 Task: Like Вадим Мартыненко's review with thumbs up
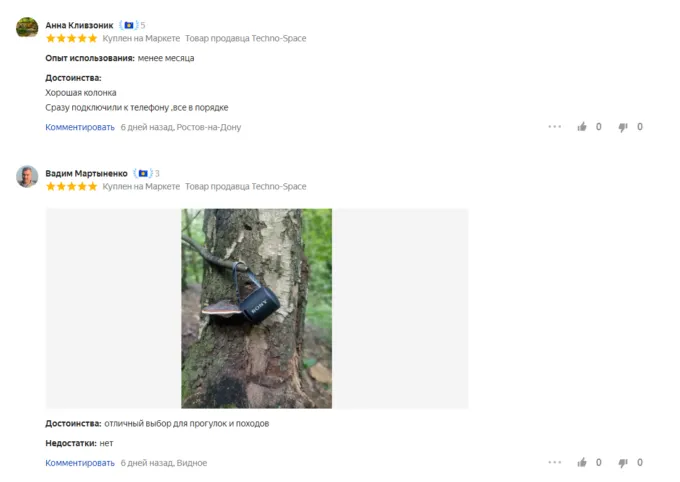coord(582,462)
